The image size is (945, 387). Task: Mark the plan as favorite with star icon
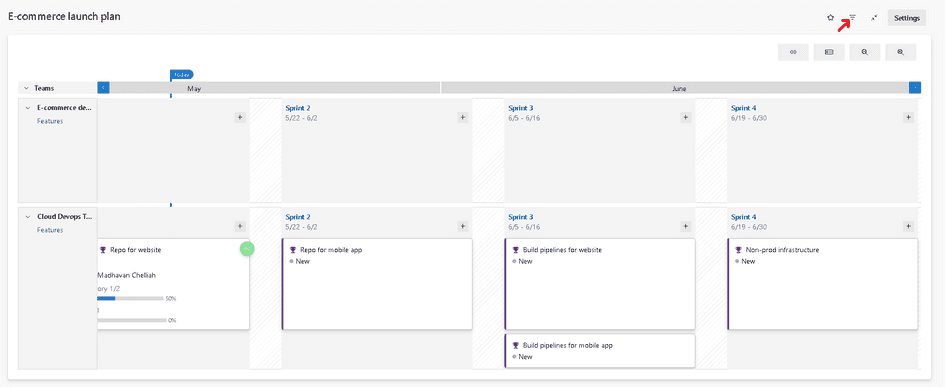coord(830,18)
